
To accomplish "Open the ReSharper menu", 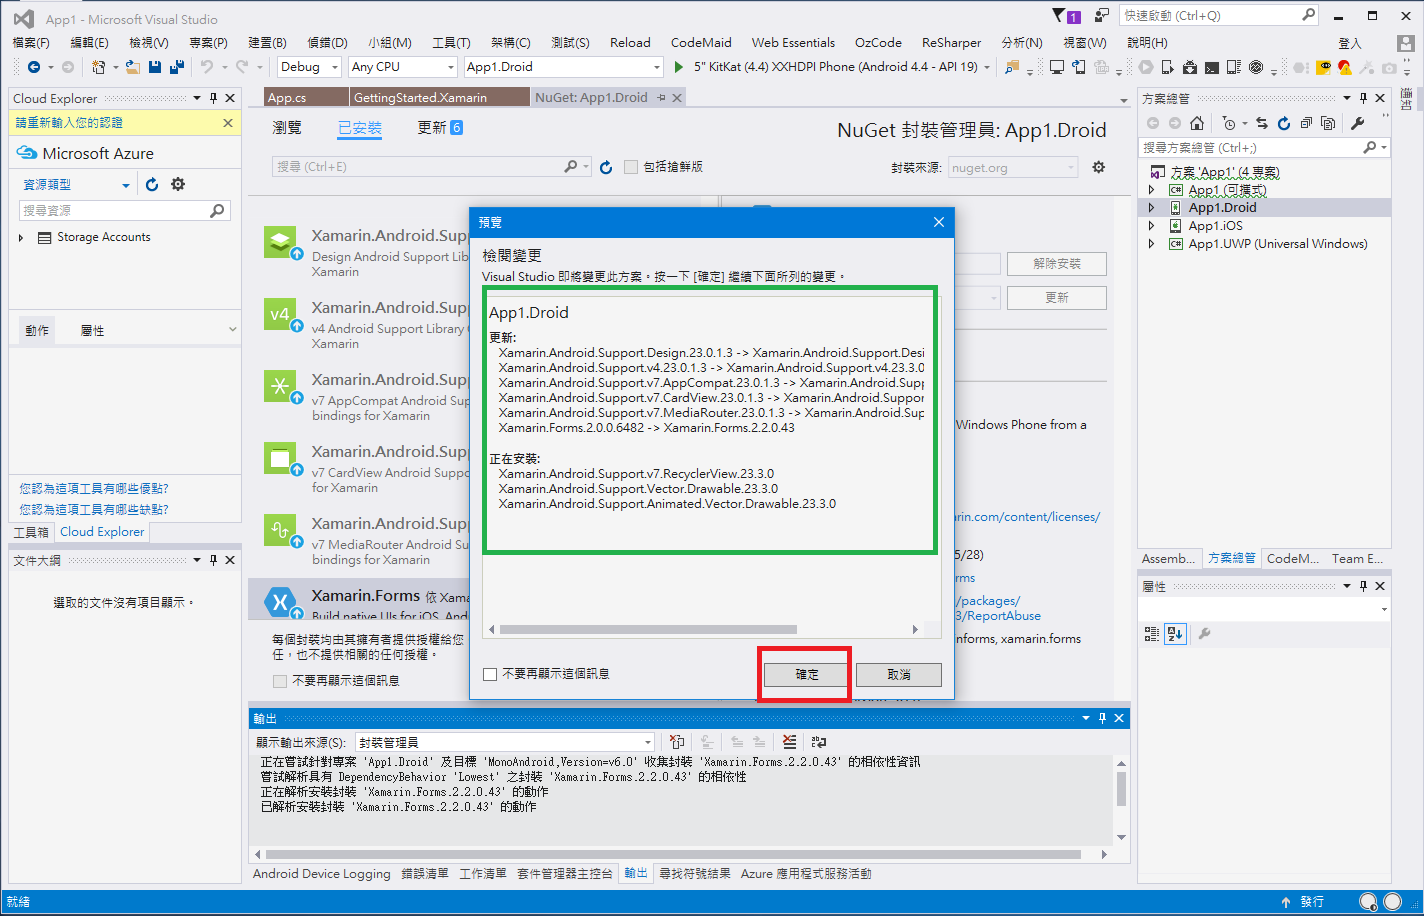I will pos(951,42).
